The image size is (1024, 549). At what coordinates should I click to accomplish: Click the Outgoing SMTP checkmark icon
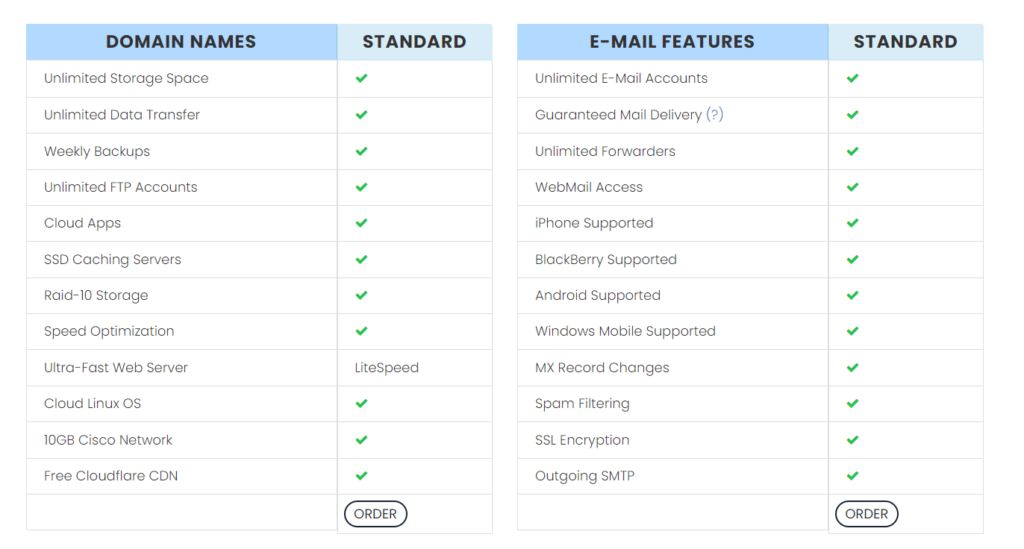coord(852,476)
